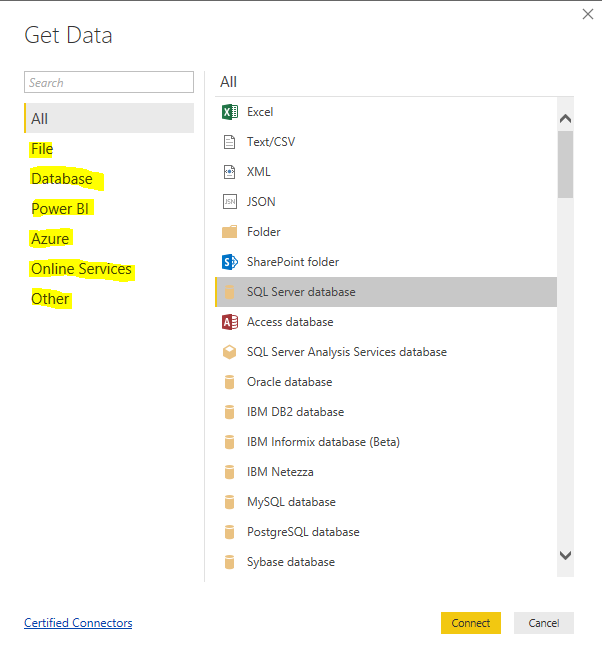This screenshot has width=602, height=655.
Task: Open the Certified Connectors link
Action: [x=78, y=623]
